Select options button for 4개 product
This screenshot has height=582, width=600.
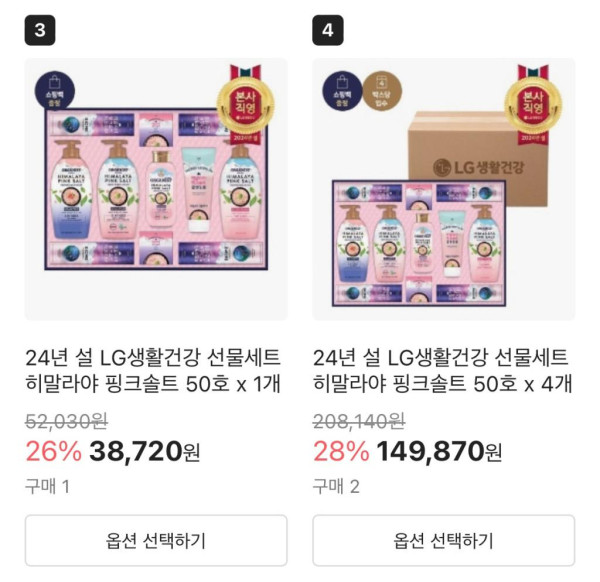click(x=443, y=540)
